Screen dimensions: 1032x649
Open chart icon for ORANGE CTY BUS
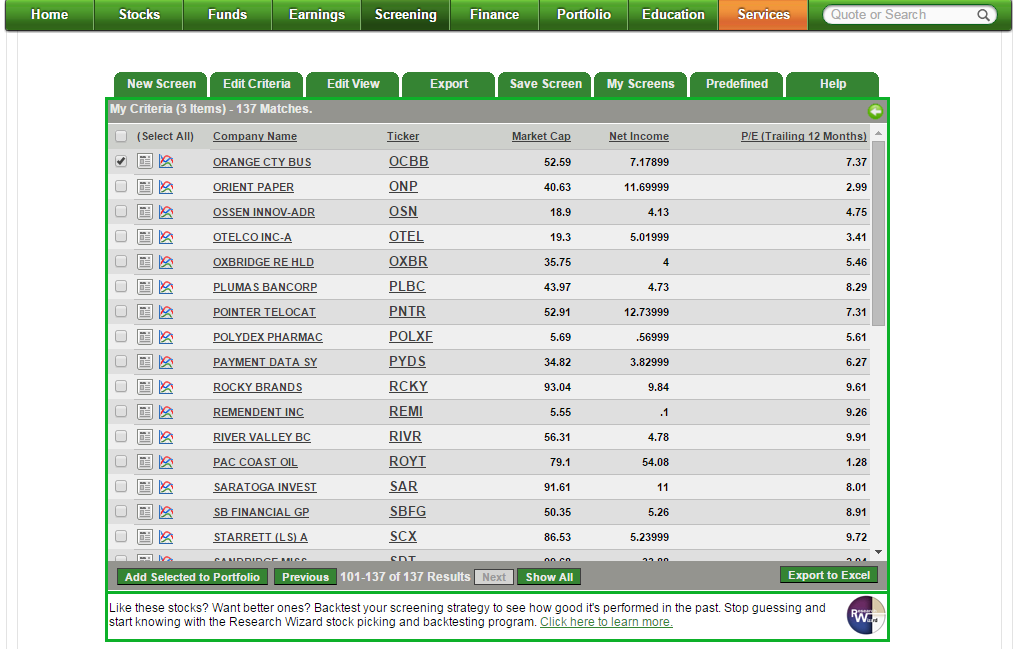tap(166, 161)
